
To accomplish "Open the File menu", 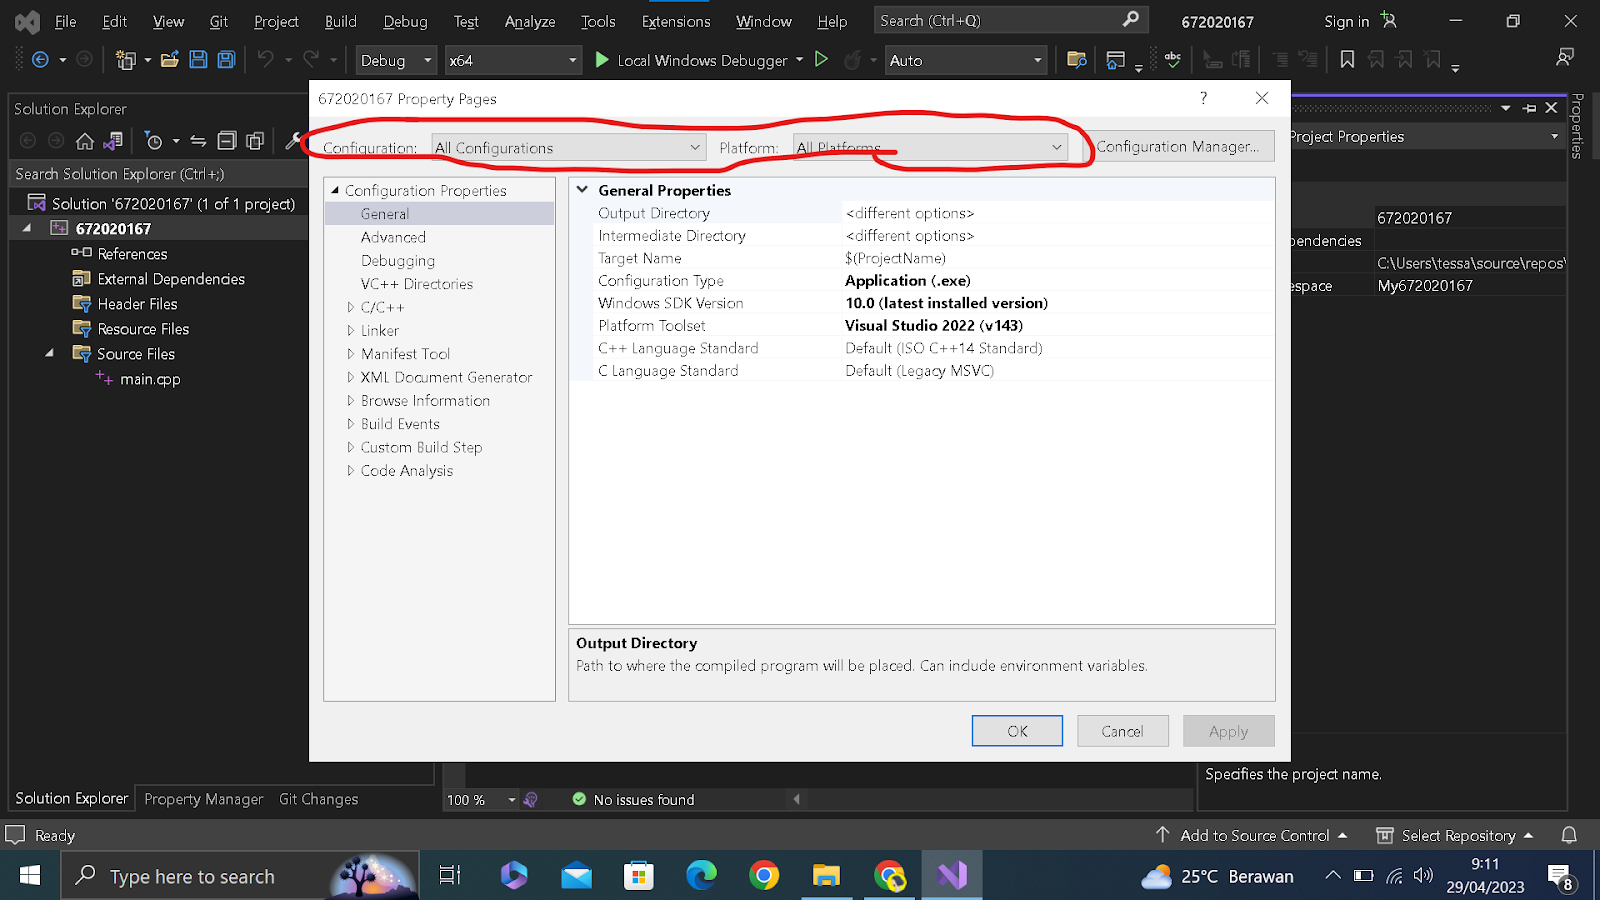I will (x=66, y=21).
